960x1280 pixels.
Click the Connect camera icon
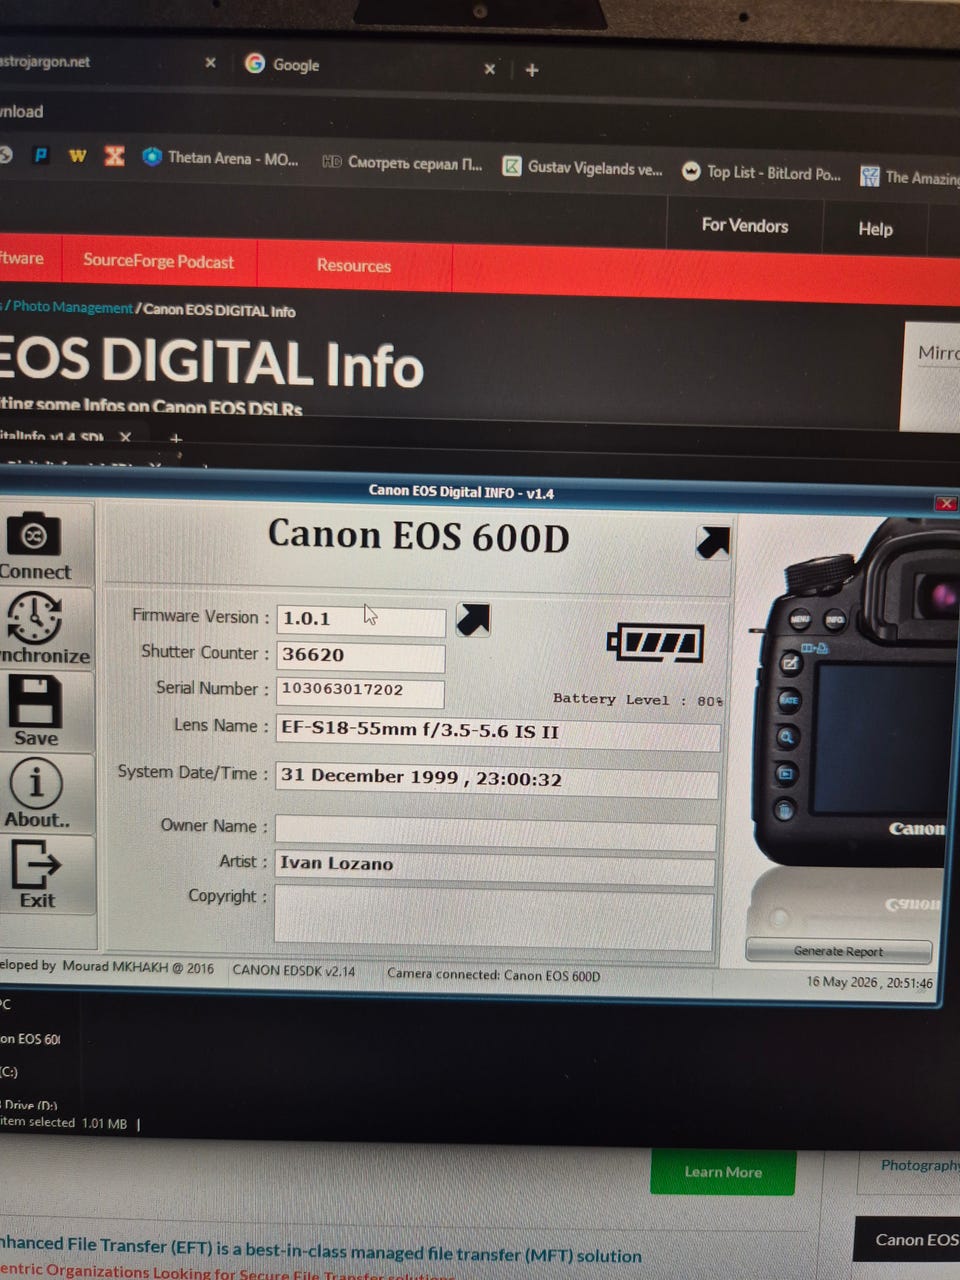pos(35,535)
